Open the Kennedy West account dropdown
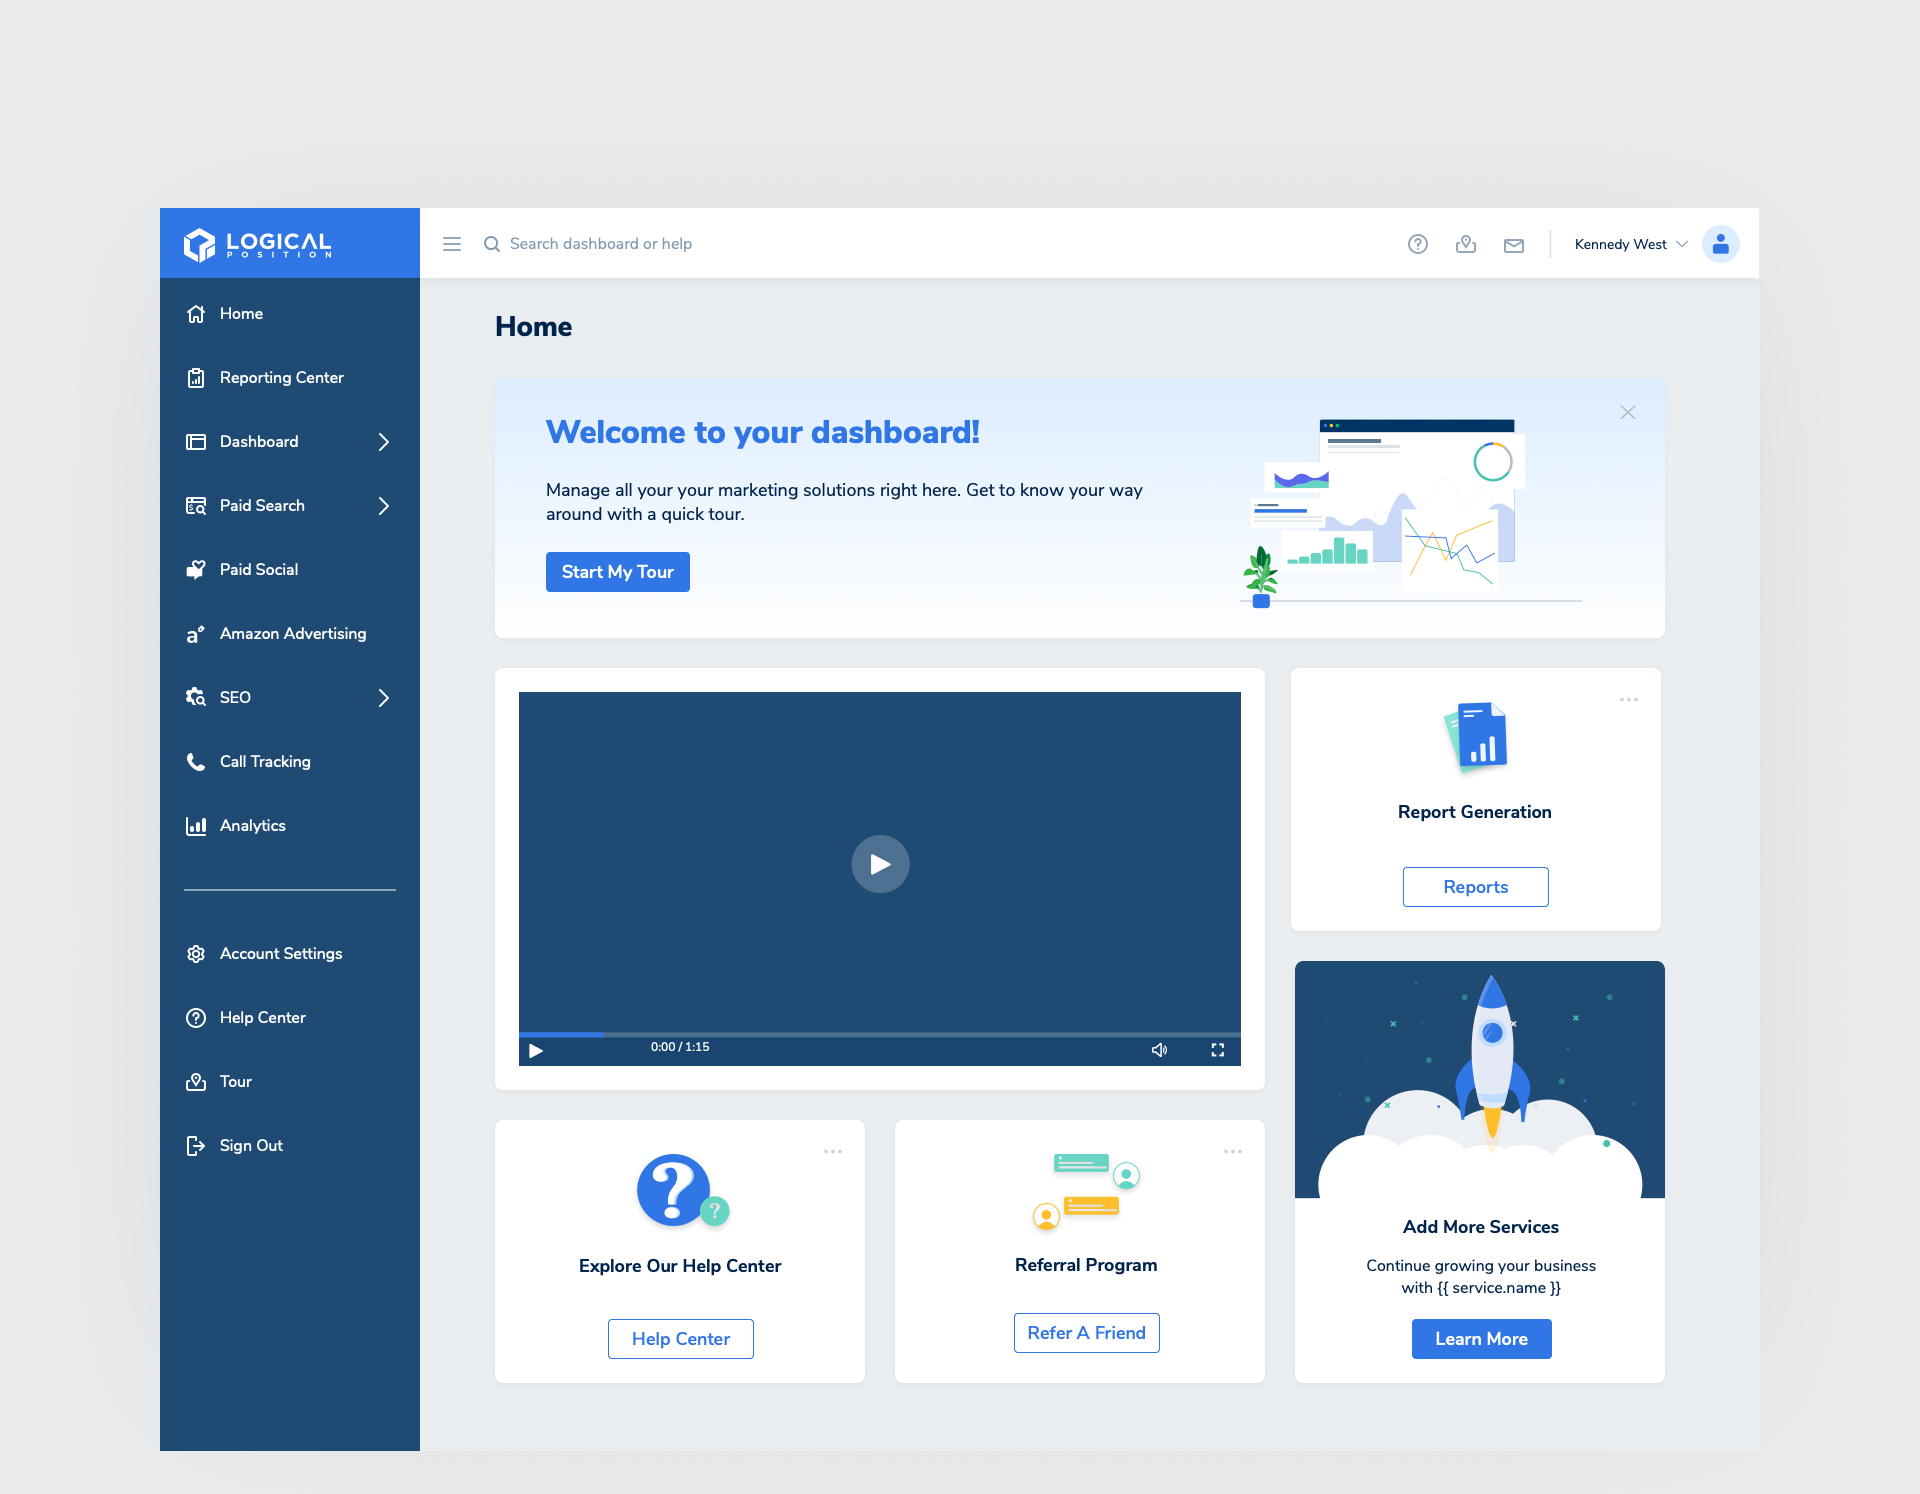 coord(1630,244)
